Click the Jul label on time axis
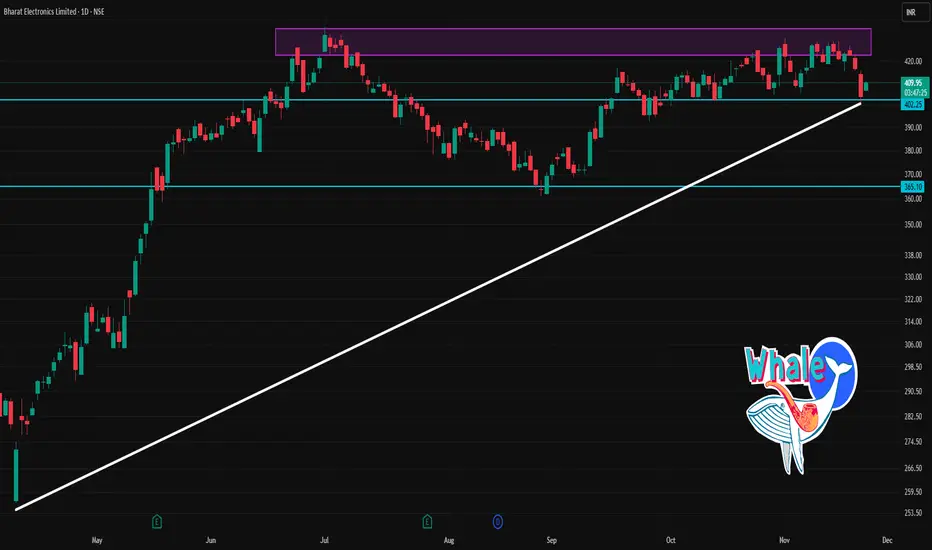Screen dimensions: 932x550 pos(325,540)
